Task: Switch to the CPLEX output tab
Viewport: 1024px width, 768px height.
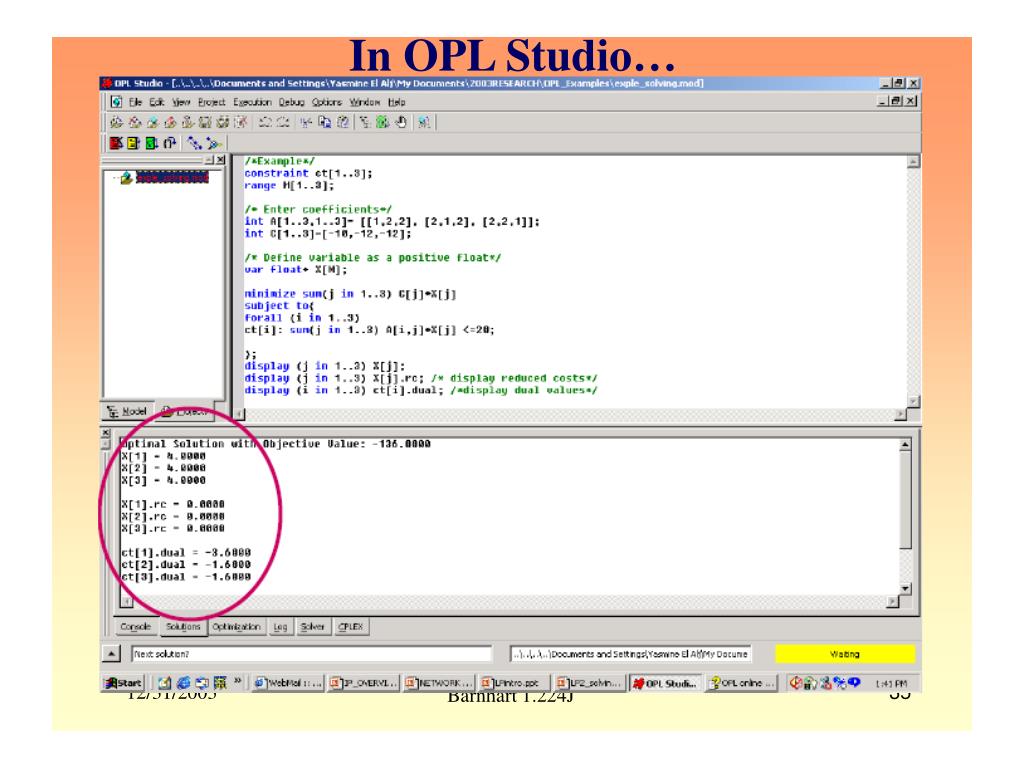Action: 351,626
